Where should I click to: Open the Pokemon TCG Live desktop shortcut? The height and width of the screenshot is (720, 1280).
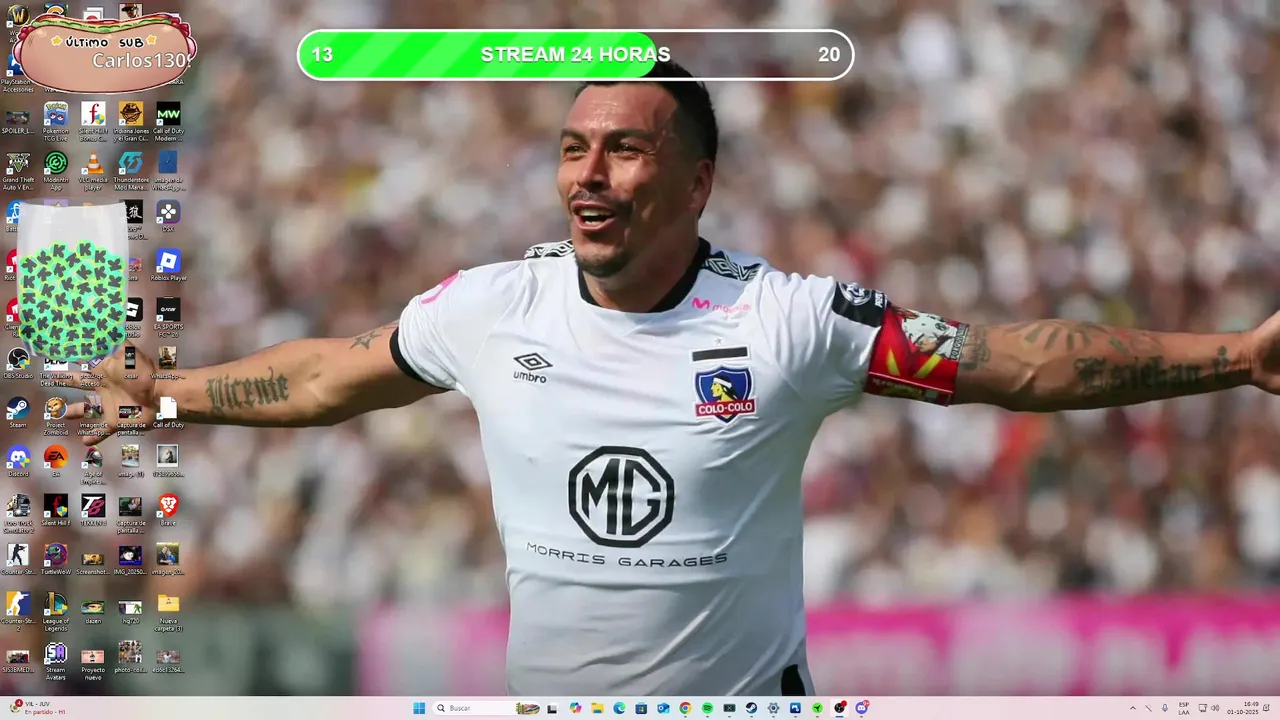pyautogui.click(x=56, y=122)
